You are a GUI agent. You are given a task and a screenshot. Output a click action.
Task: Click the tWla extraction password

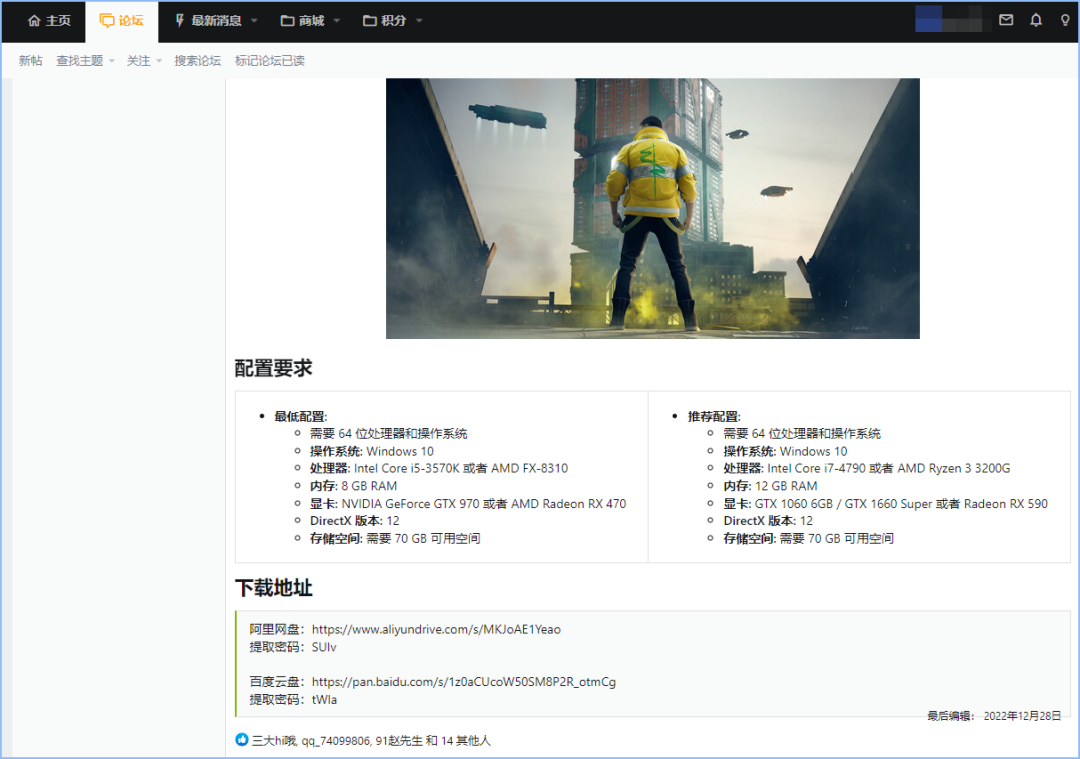(x=324, y=699)
